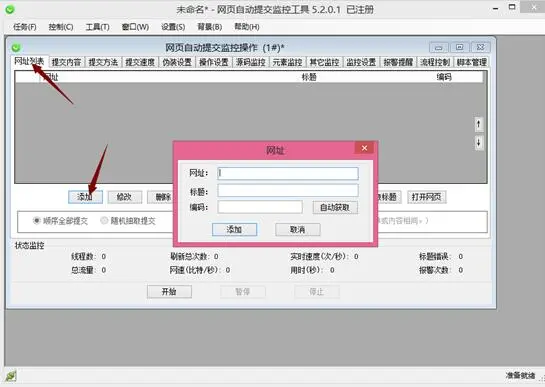The image size is (545, 387).
Task: Click the green app icon in main title bar
Action: pos(10,9)
